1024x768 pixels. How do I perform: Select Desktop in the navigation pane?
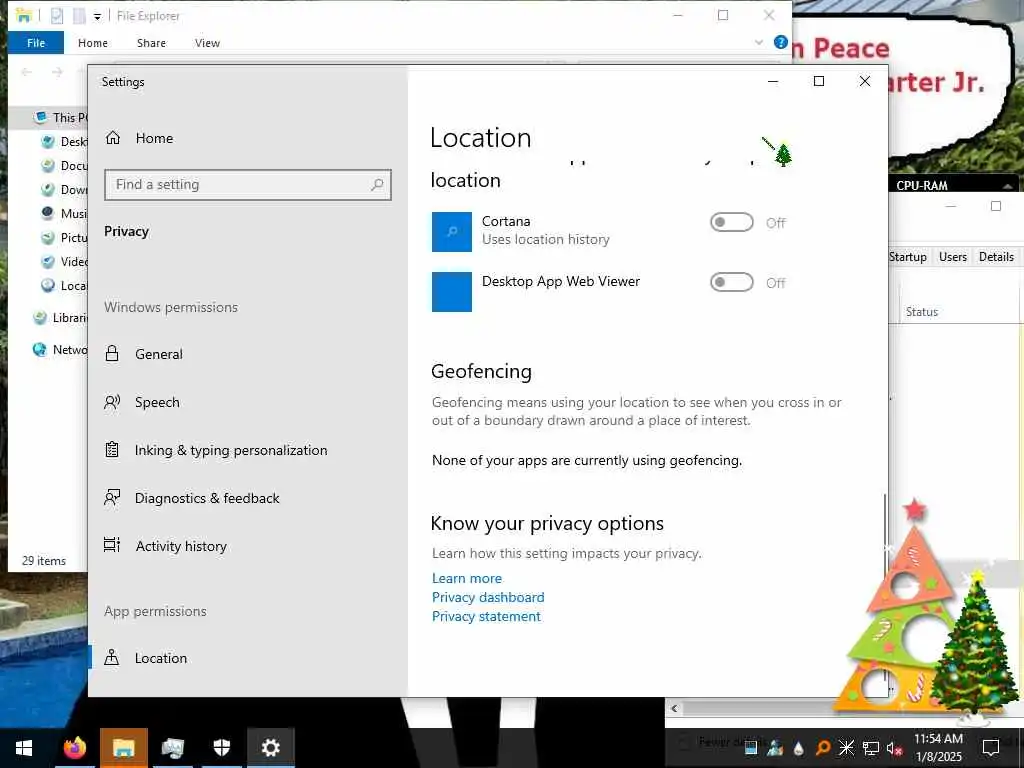[x=73, y=142]
